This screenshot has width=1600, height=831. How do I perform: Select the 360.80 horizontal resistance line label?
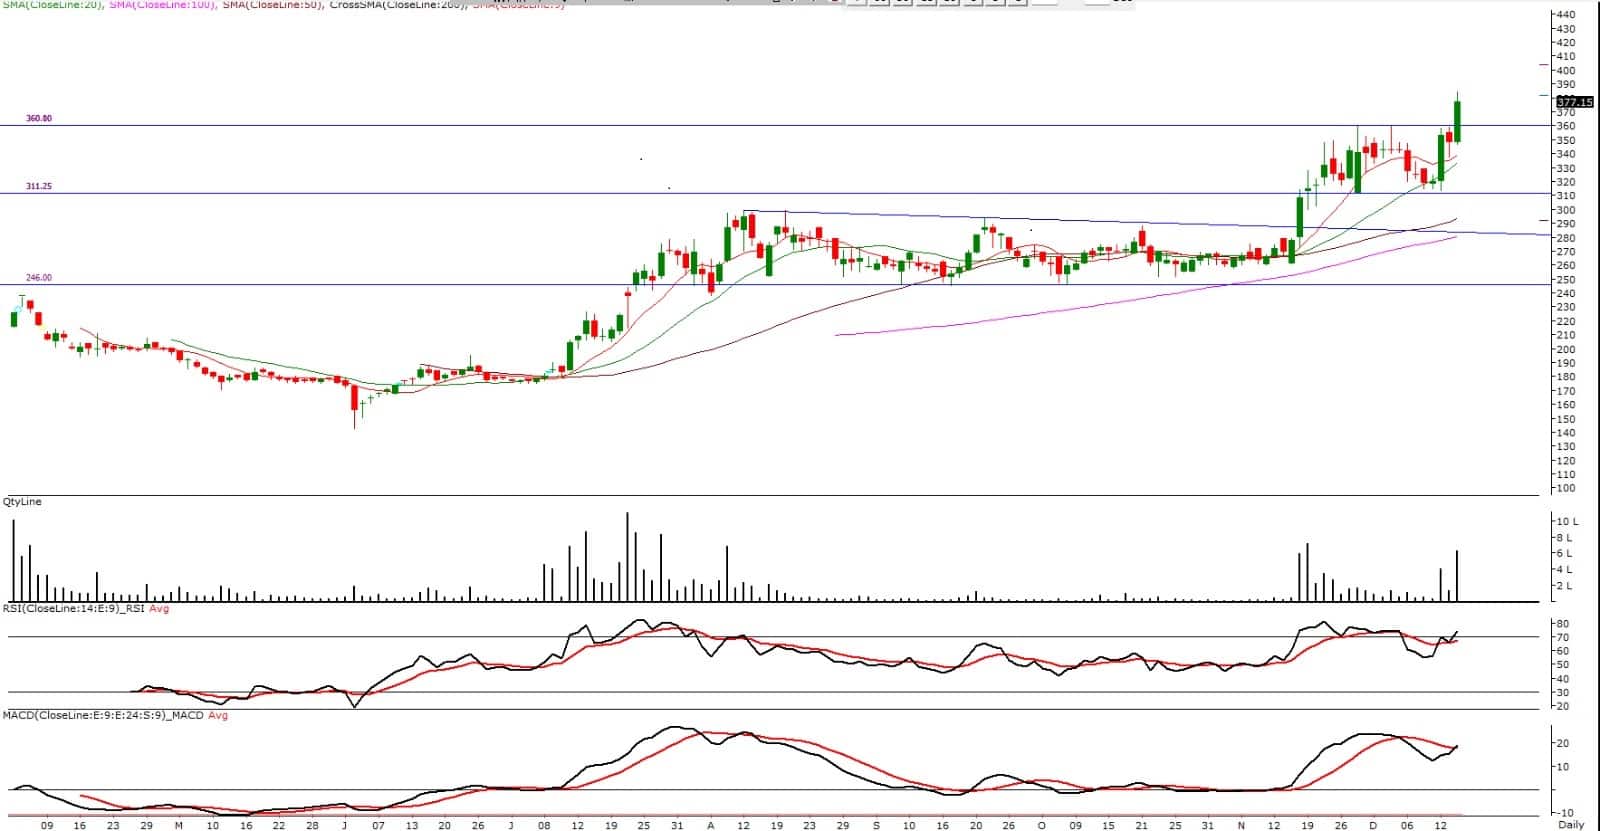click(x=39, y=118)
